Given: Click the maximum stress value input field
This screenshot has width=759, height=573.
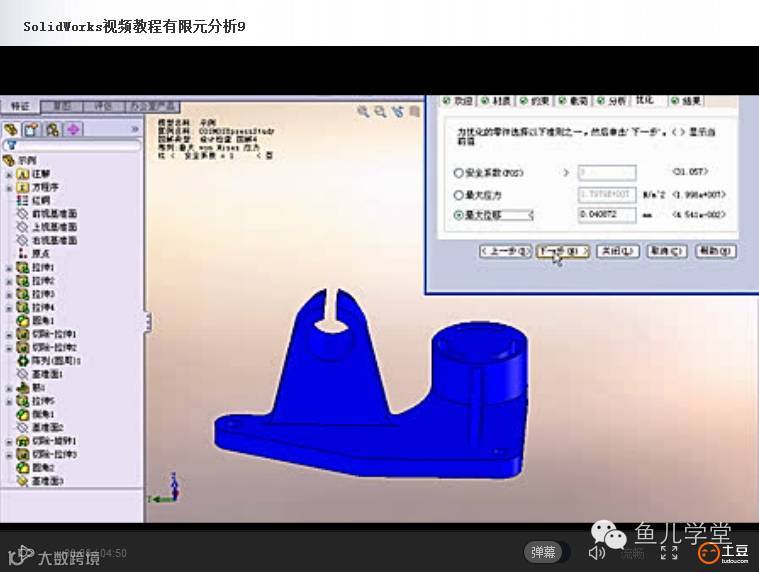Looking at the screenshot, I should (607, 195).
